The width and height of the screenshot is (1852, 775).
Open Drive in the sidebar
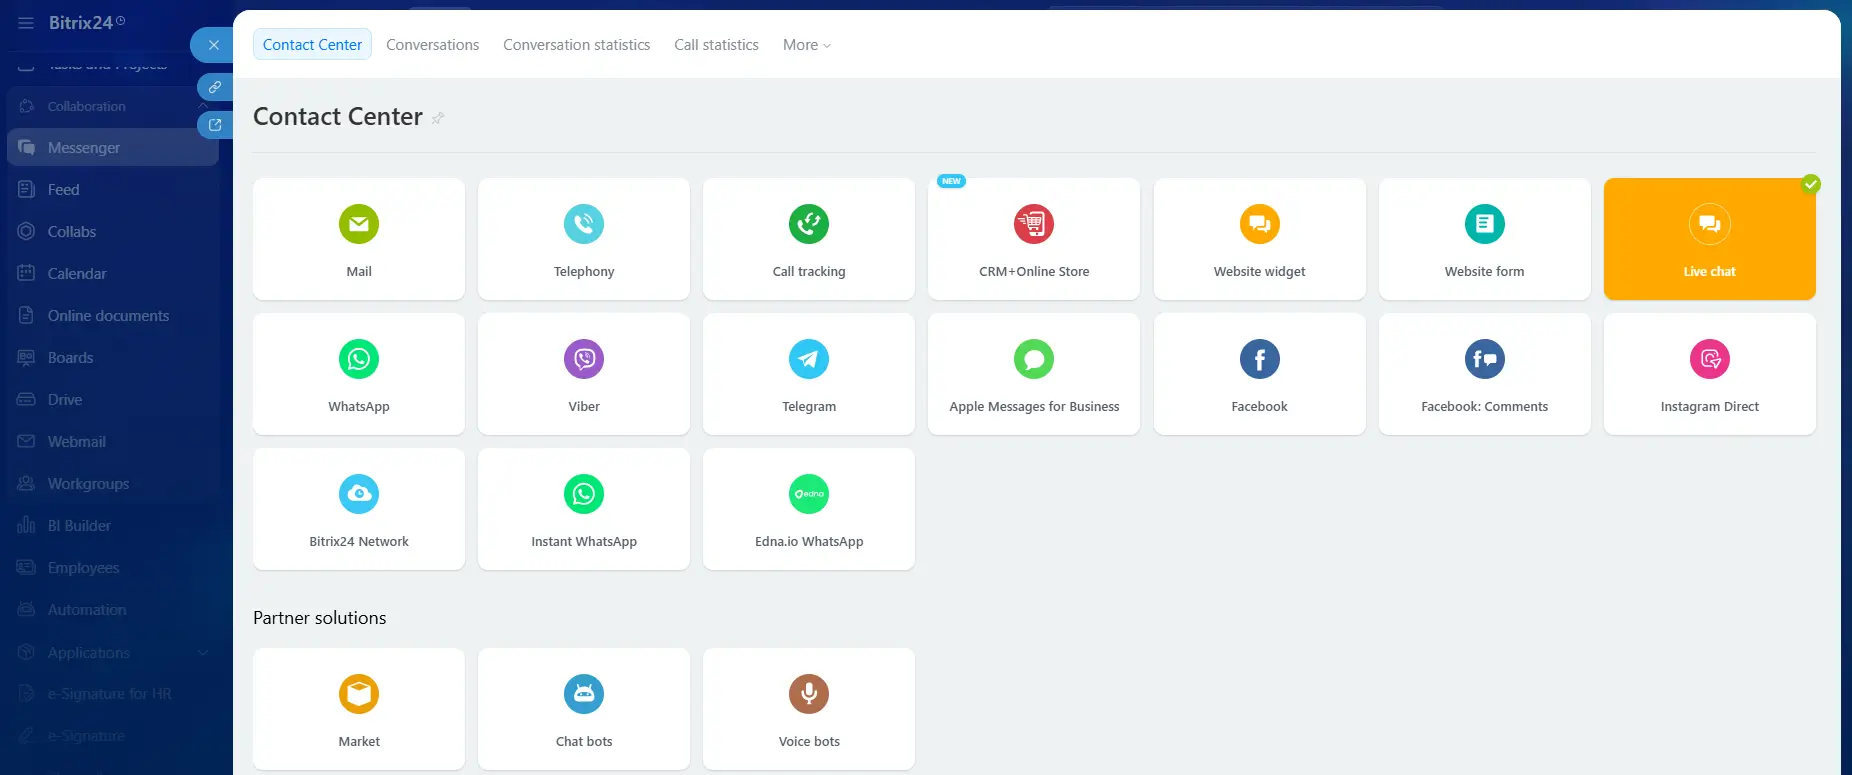(x=112, y=399)
